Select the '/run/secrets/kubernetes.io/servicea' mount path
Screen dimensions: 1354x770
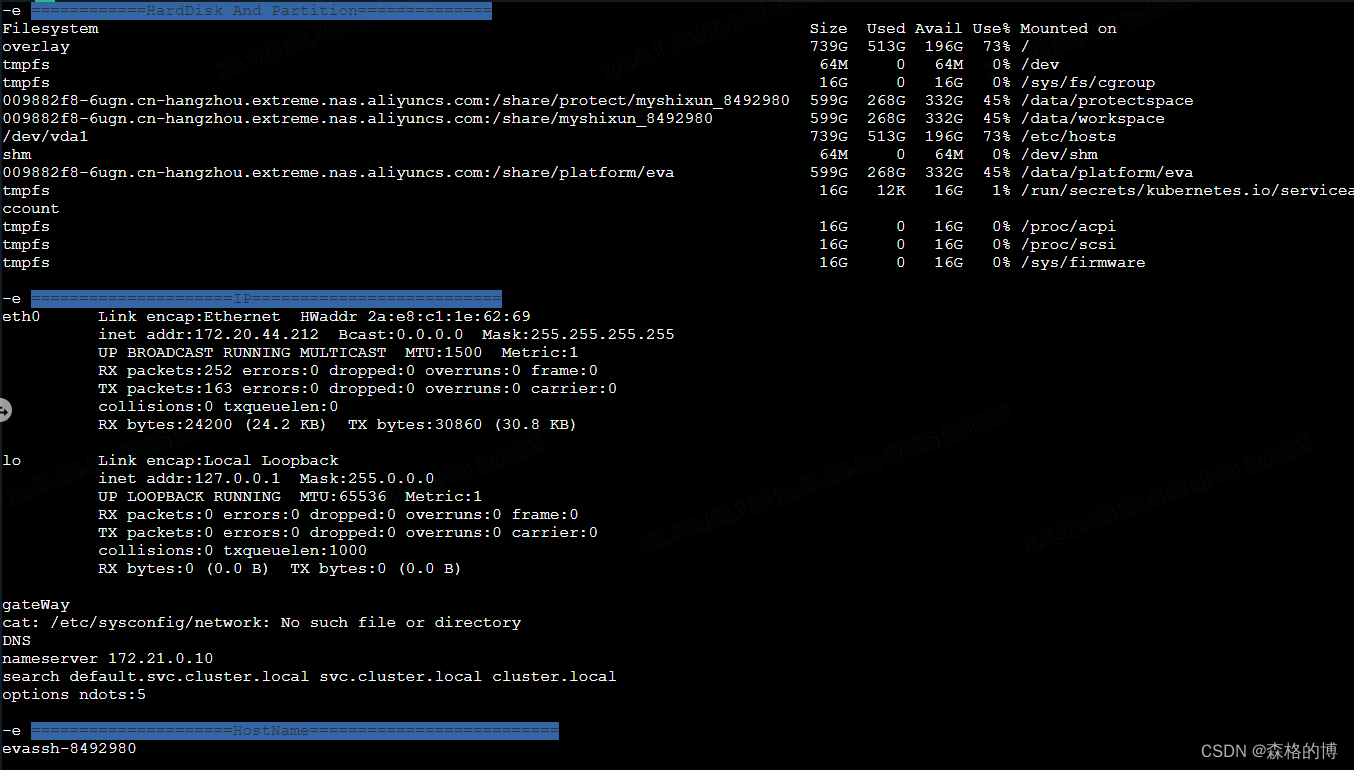(1187, 191)
